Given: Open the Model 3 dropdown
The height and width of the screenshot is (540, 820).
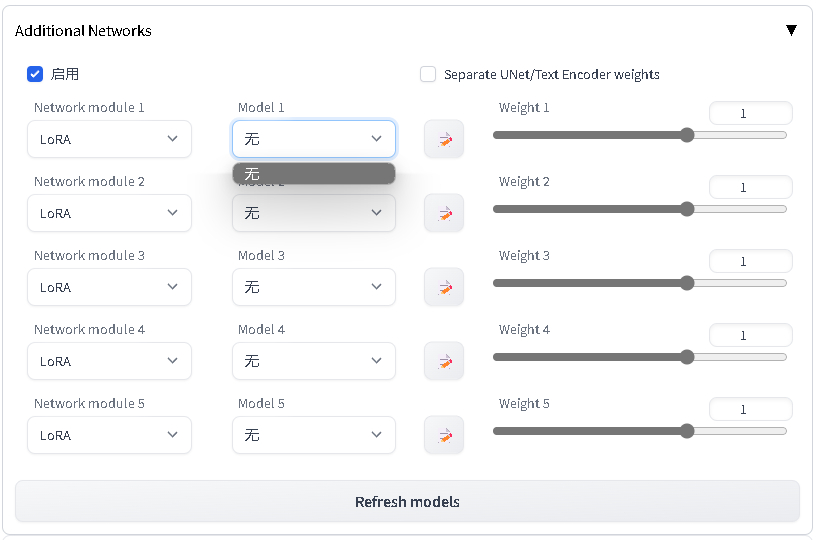Looking at the screenshot, I should click(314, 287).
